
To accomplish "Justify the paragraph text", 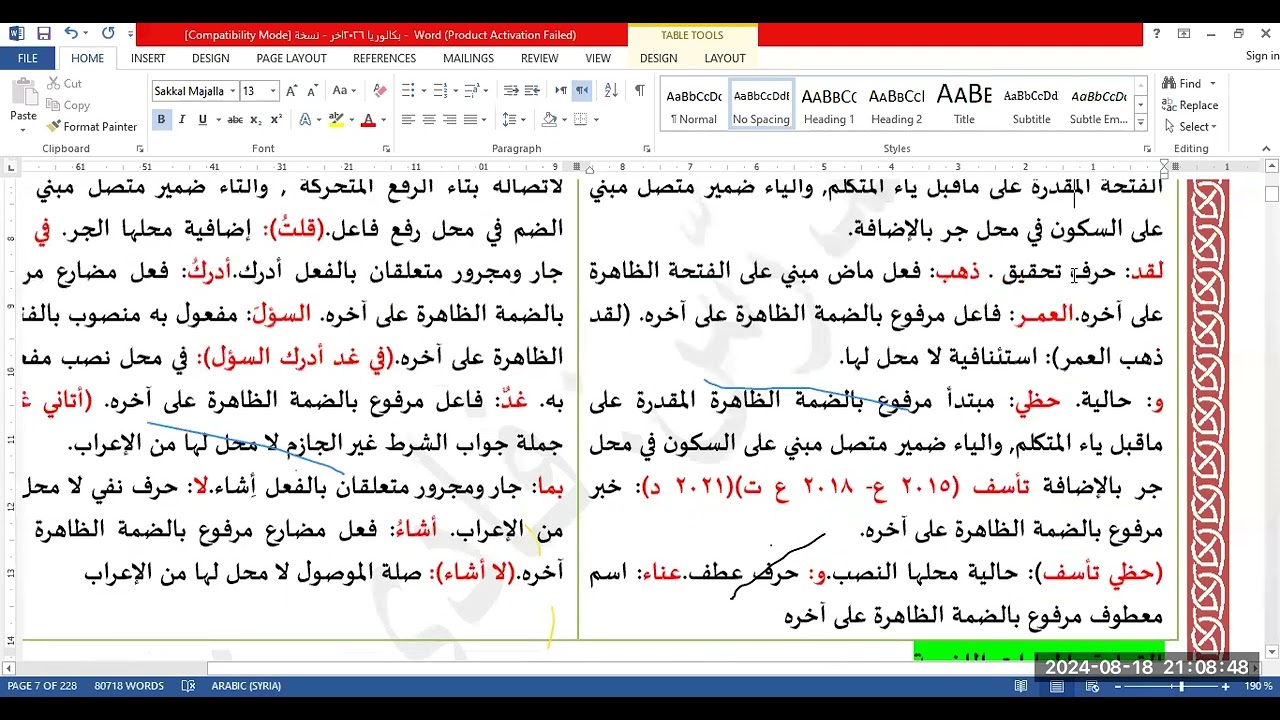I will pos(471,120).
